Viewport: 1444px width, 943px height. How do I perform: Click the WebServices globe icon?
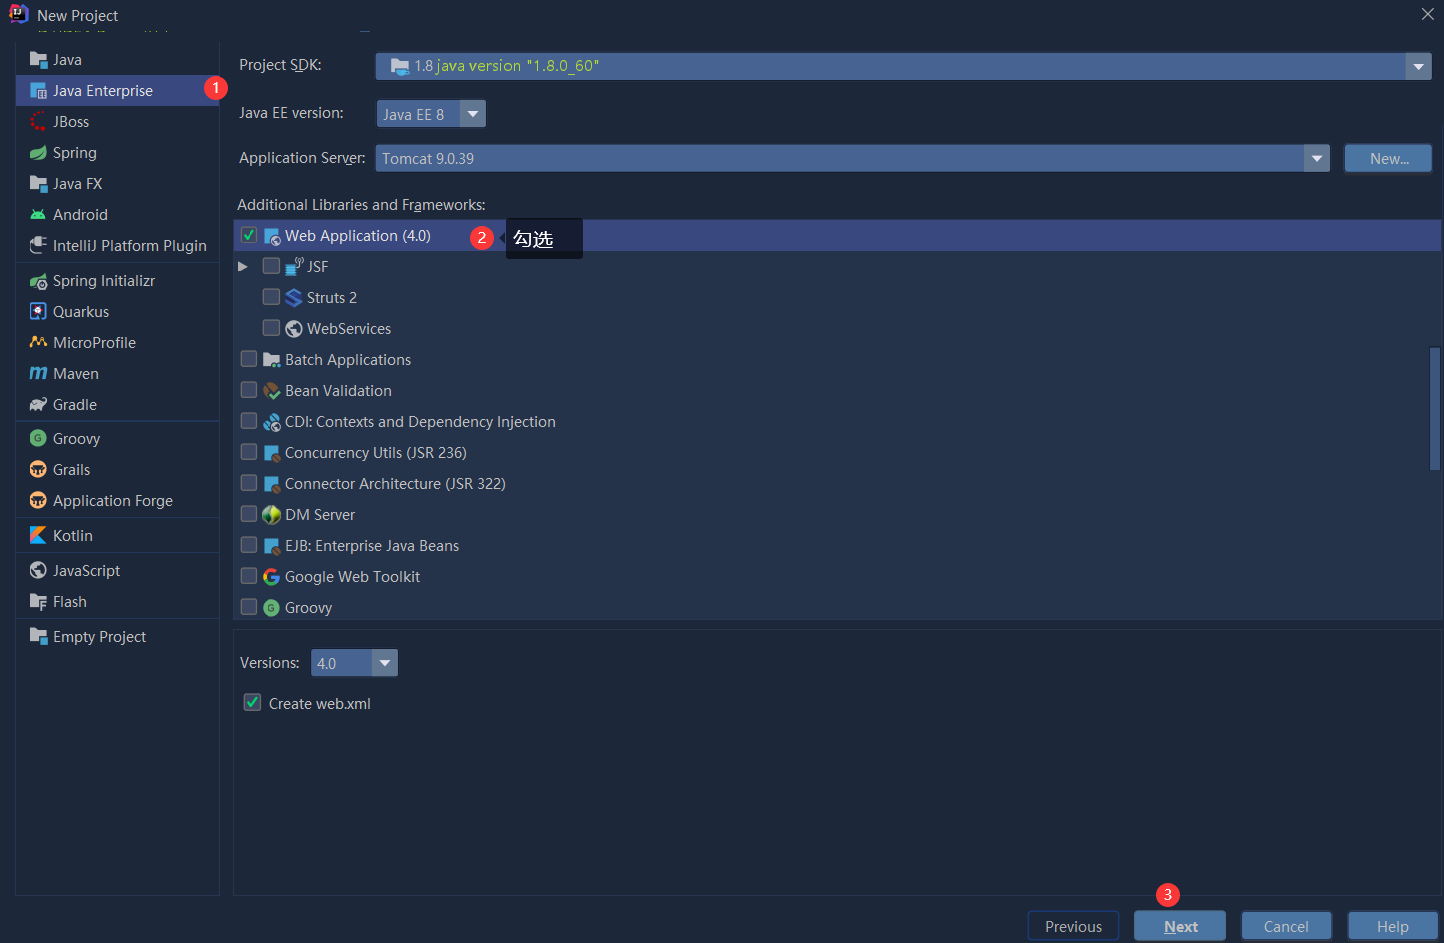[293, 329]
